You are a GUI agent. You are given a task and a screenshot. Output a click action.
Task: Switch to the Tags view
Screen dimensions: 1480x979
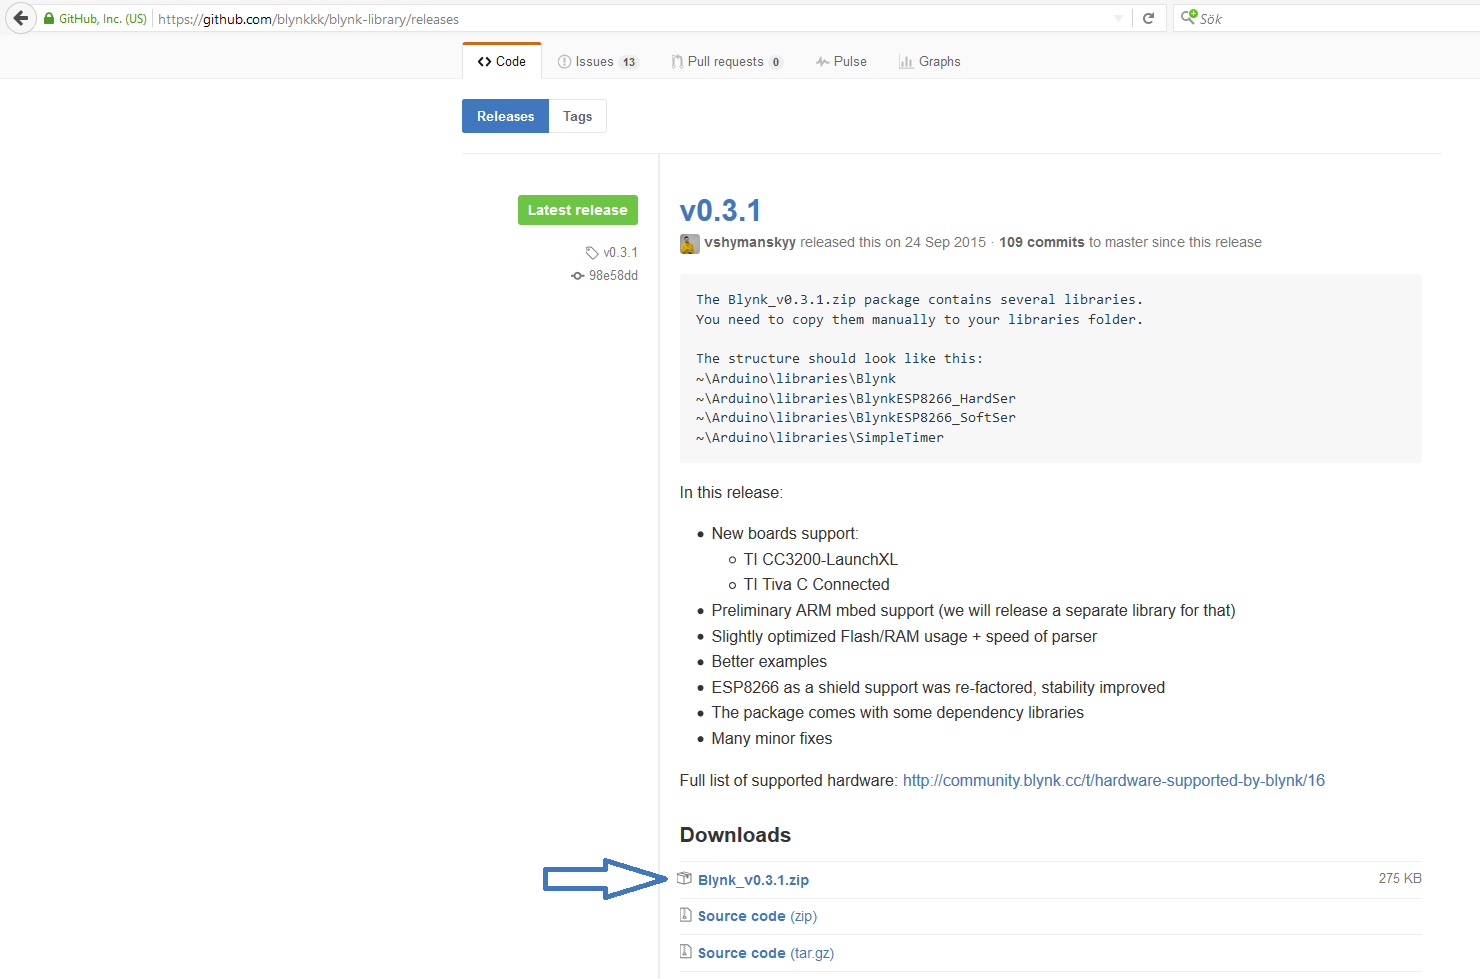(x=578, y=116)
